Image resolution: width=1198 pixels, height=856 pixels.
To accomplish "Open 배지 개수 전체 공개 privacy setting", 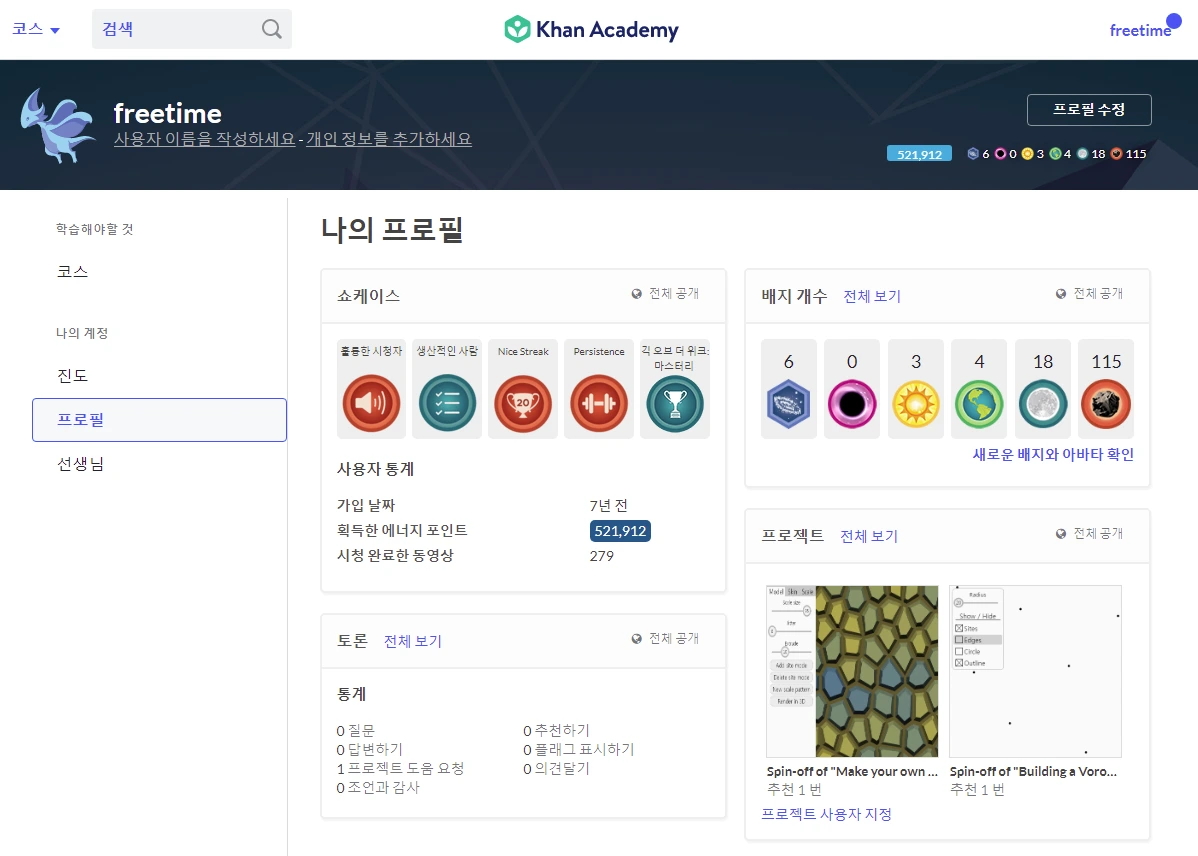I will [x=1089, y=293].
